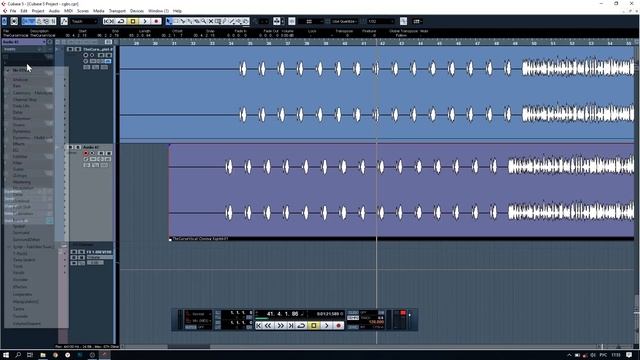Click Constrain Delay Compensation icon
The width and height of the screenshot is (640, 360).
click(14, 21)
